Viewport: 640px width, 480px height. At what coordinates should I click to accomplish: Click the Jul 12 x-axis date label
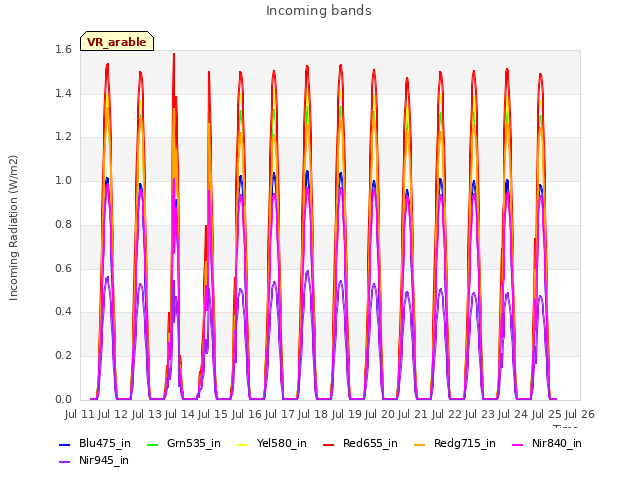113,414
